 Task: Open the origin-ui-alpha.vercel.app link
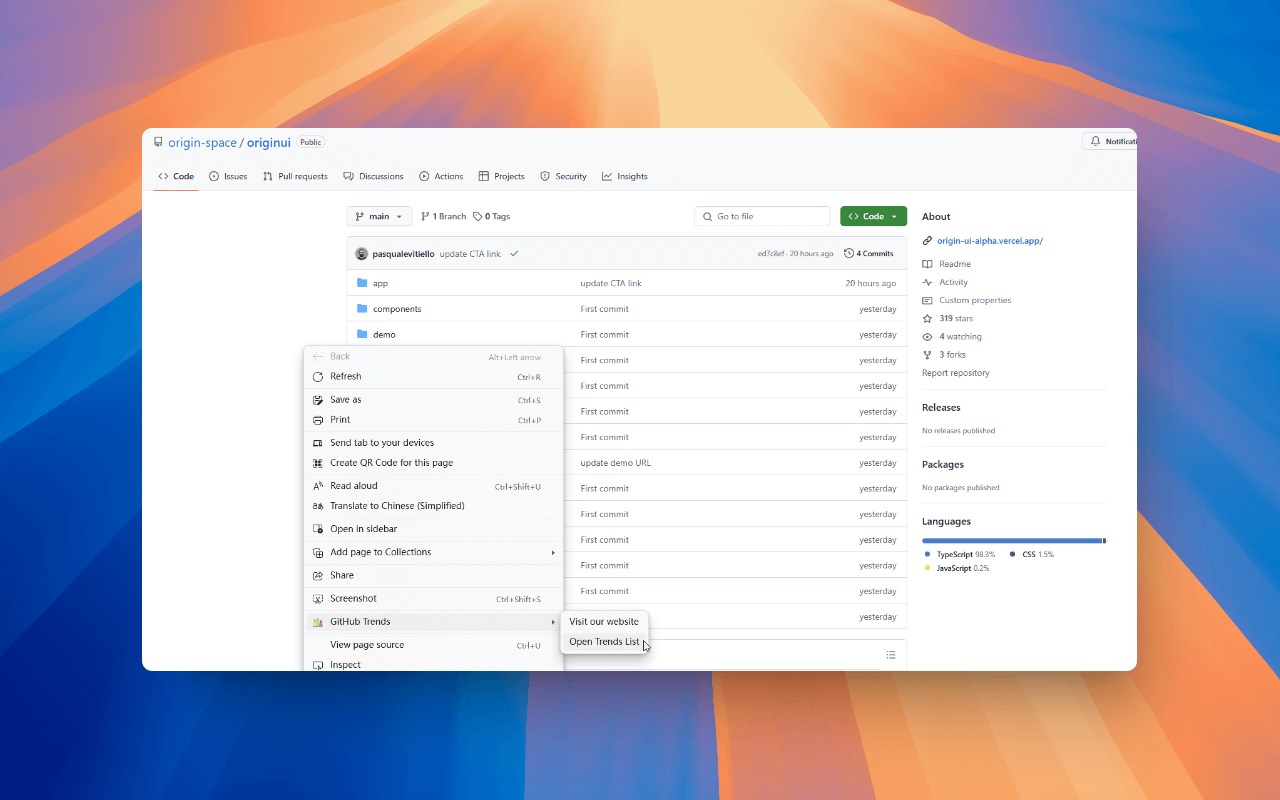pyautogui.click(x=990, y=241)
